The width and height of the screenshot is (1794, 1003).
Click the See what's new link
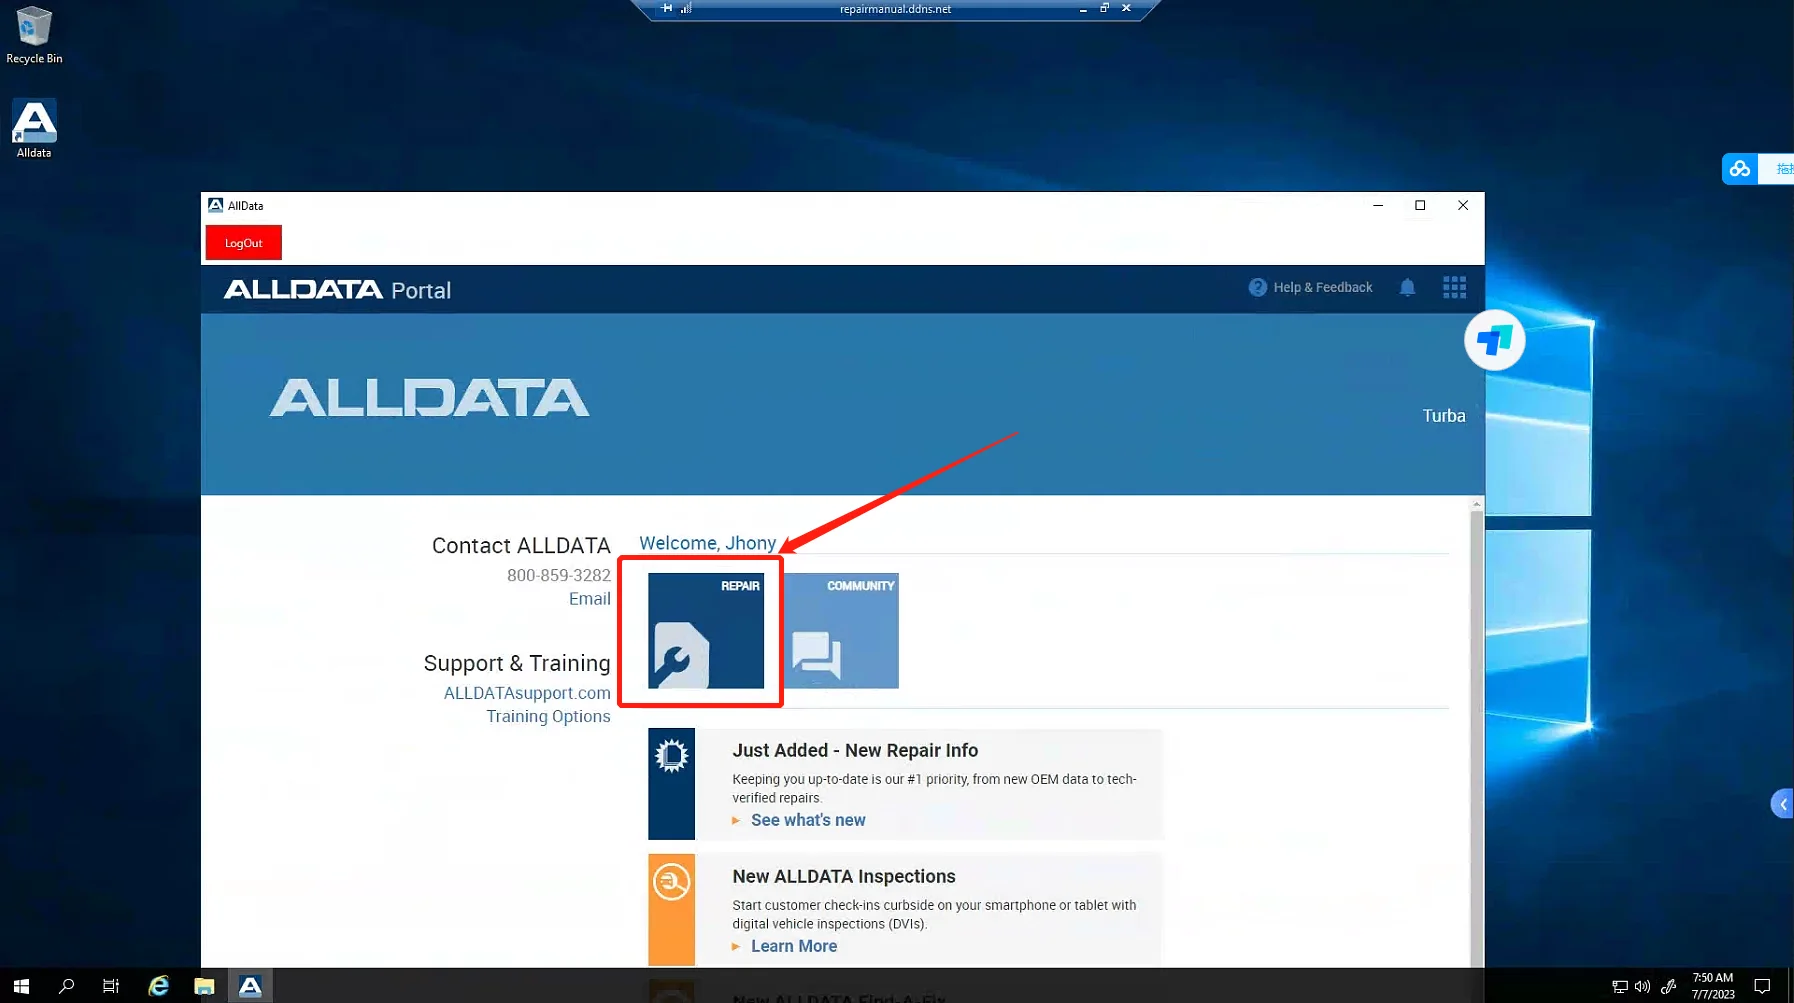point(808,820)
